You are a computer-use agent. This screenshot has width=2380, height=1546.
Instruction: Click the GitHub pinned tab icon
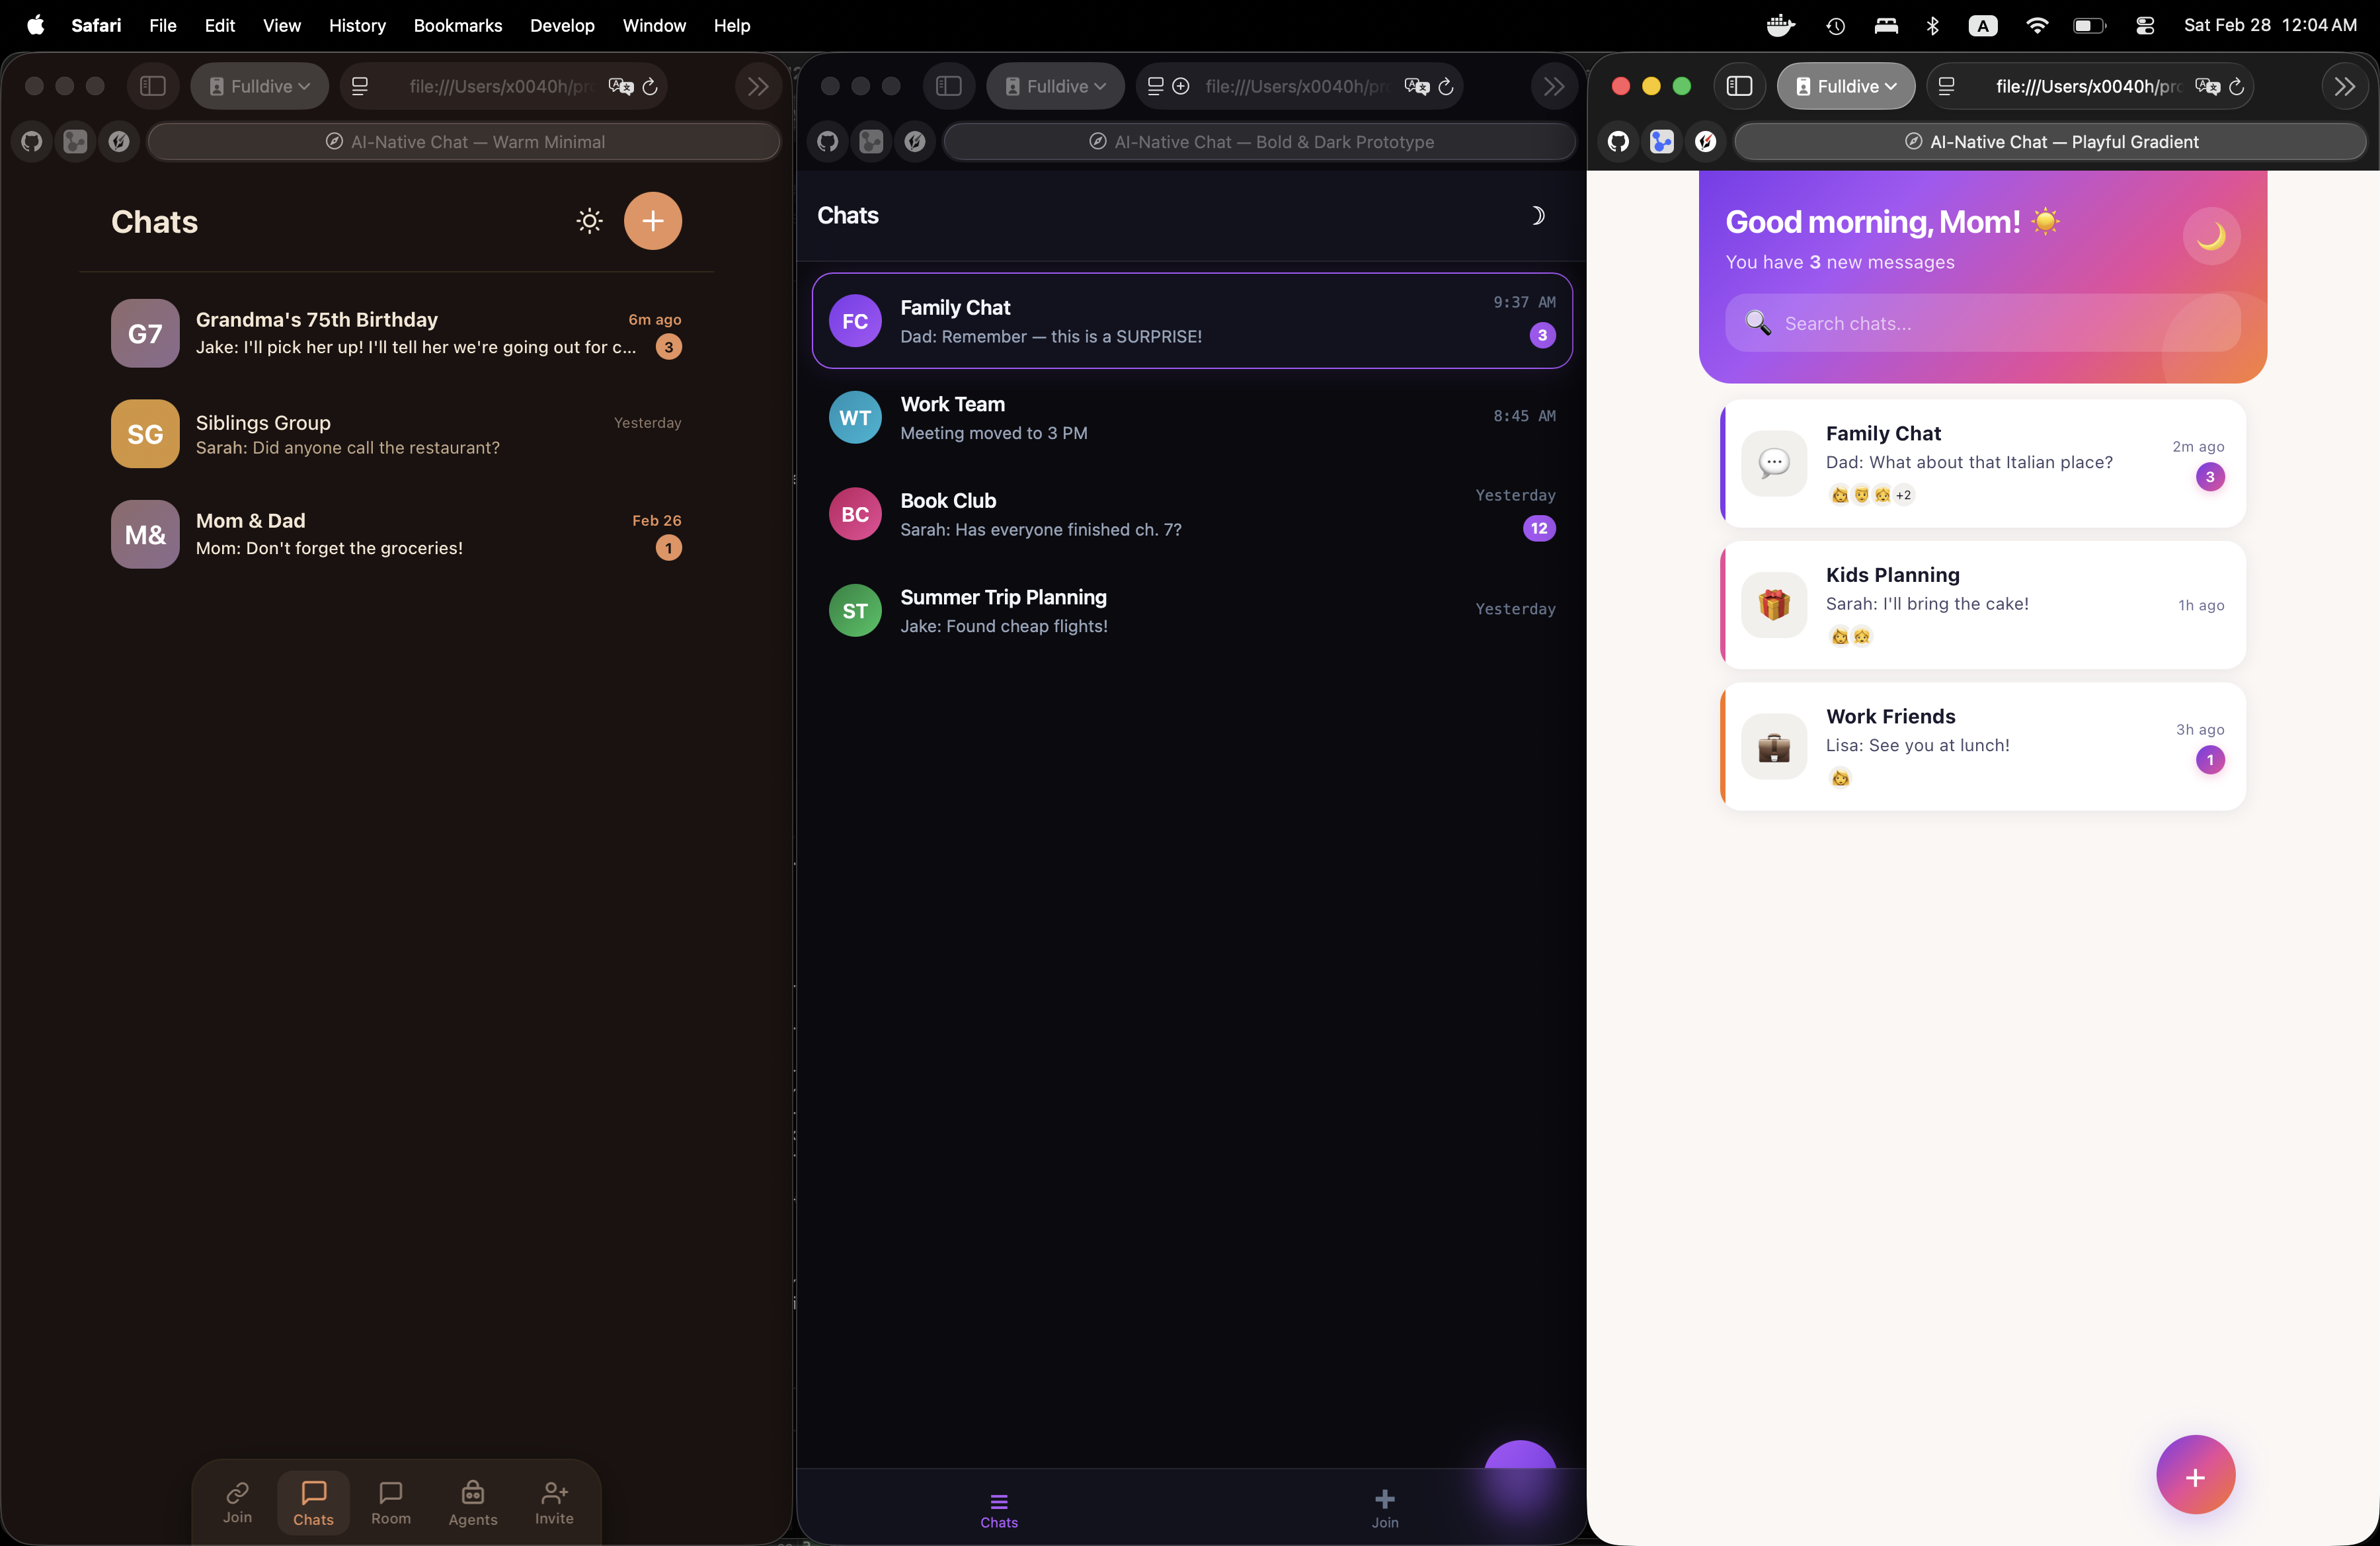[x=31, y=142]
